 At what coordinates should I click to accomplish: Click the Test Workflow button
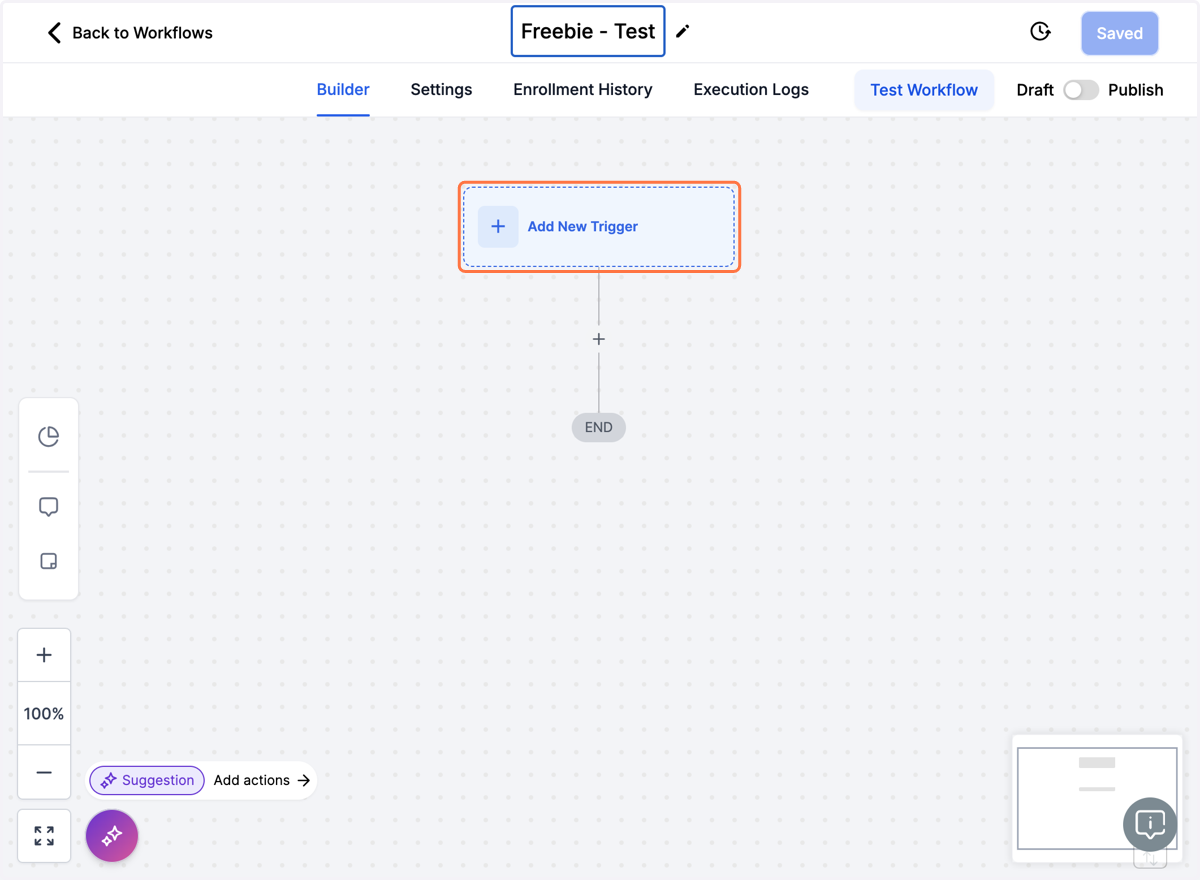(924, 90)
